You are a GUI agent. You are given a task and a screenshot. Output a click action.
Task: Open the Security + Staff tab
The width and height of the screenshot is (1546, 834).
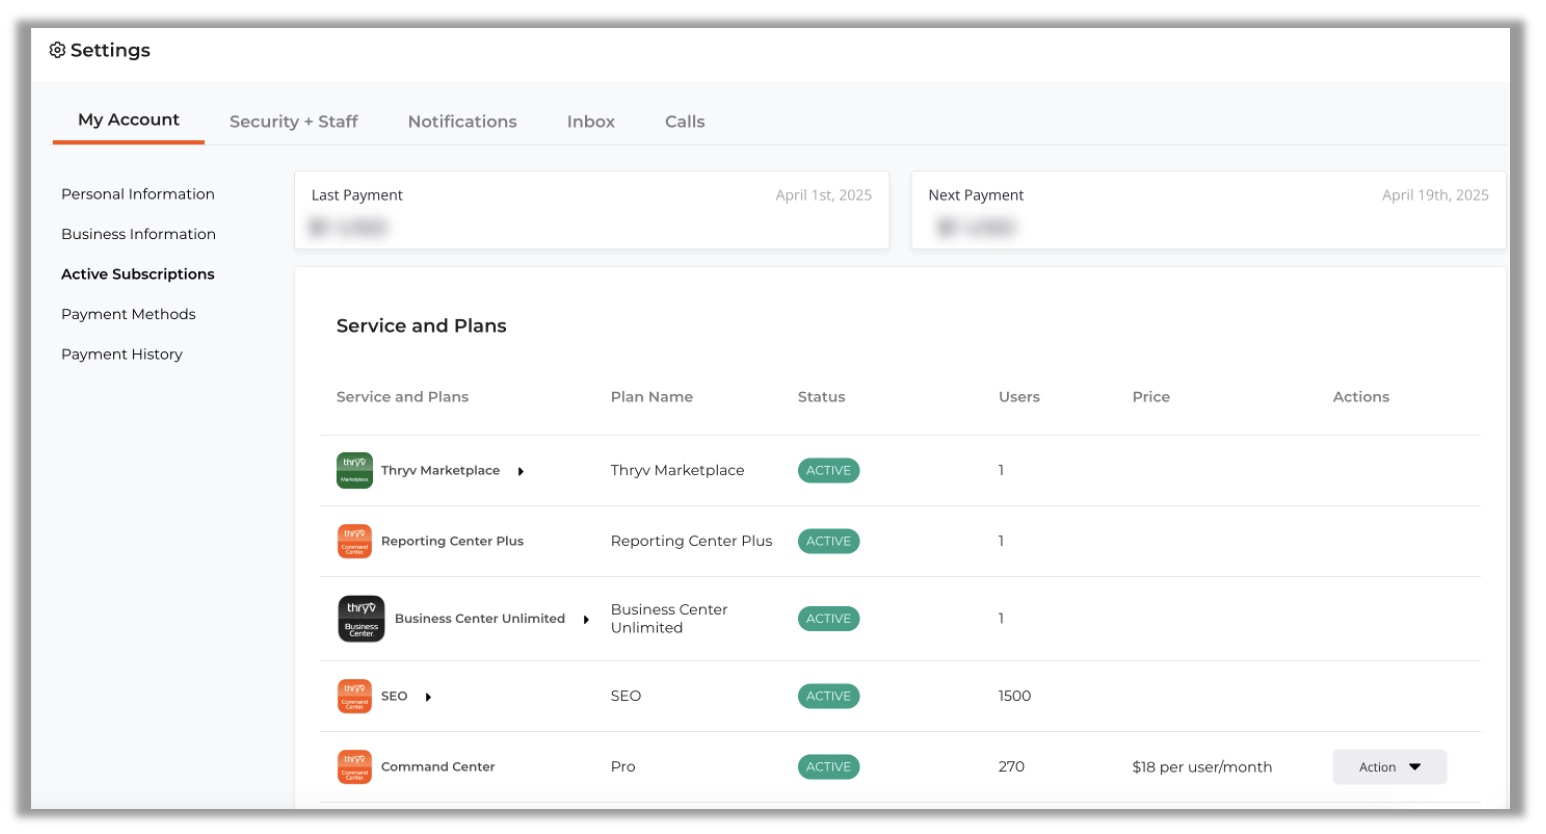294,122
